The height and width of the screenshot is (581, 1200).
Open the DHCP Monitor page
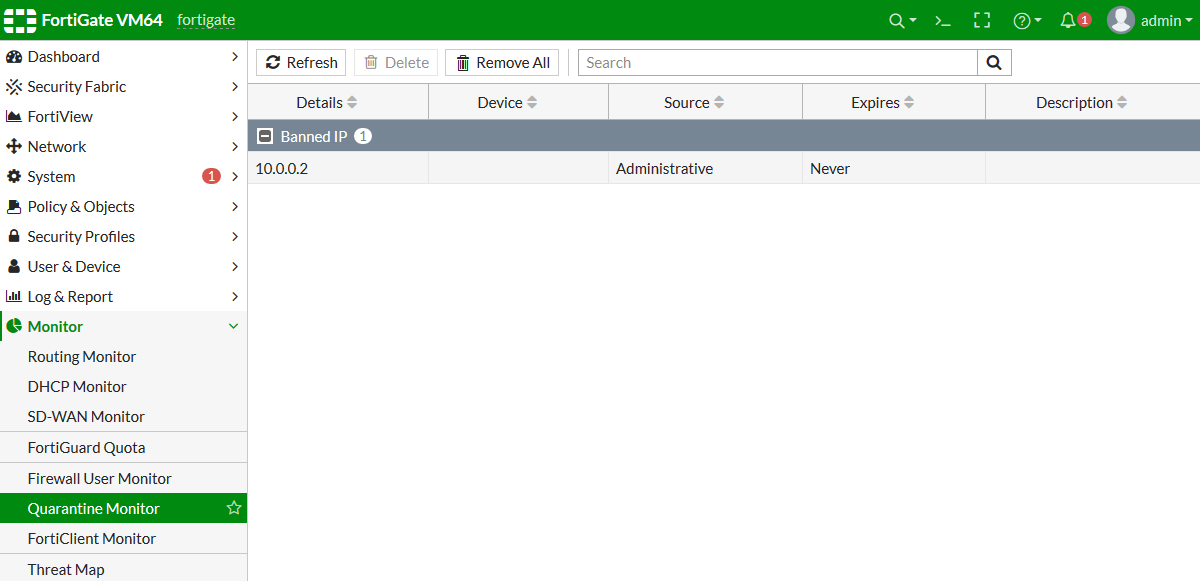pos(77,387)
